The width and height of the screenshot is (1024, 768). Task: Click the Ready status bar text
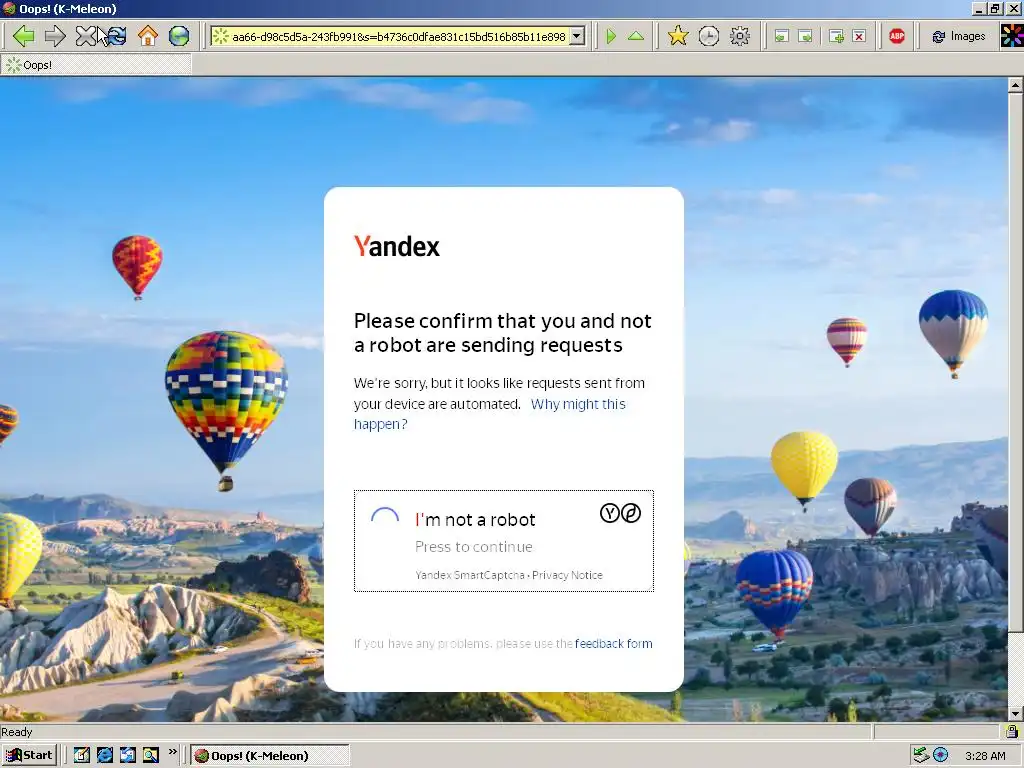pyautogui.click(x=16, y=732)
